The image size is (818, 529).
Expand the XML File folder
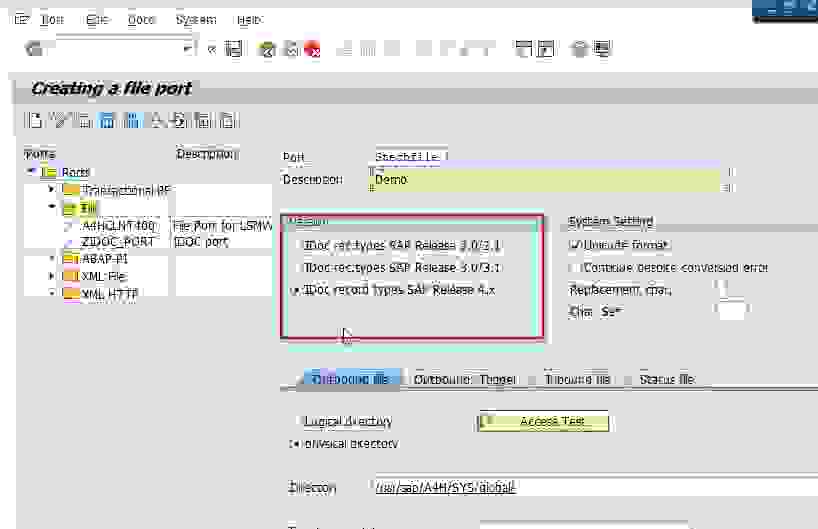[51, 275]
